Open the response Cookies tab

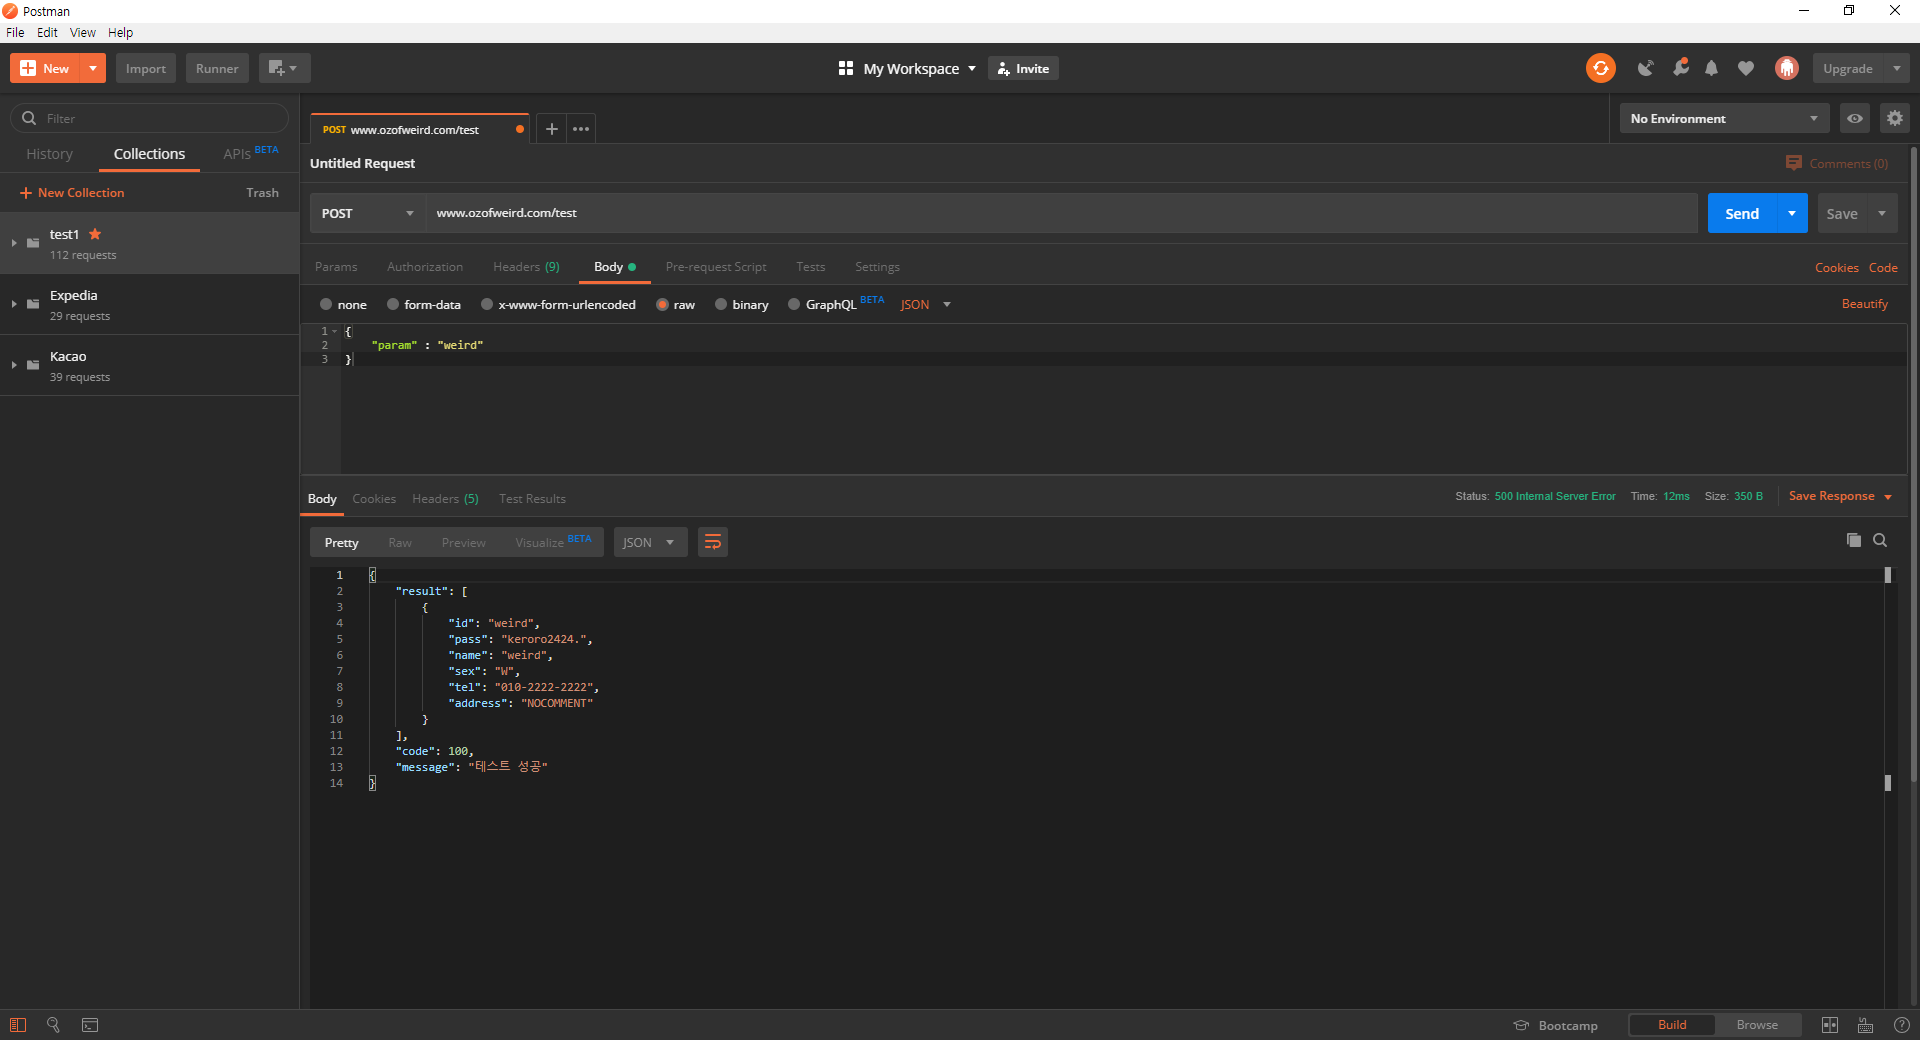[x=374, y=498]
